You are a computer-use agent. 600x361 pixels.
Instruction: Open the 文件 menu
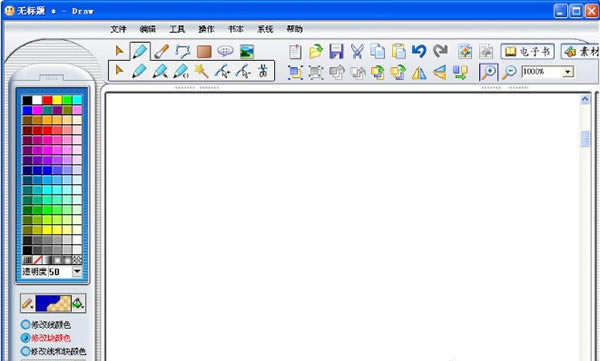tap(118, 29)
